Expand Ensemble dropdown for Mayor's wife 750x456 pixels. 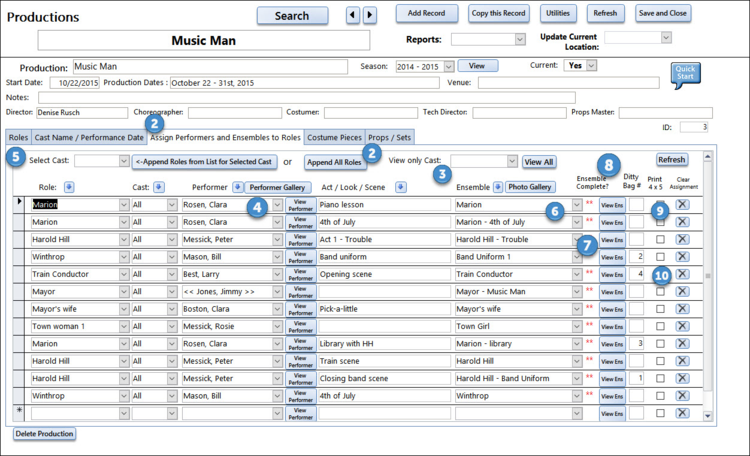(x=577, y=309)
